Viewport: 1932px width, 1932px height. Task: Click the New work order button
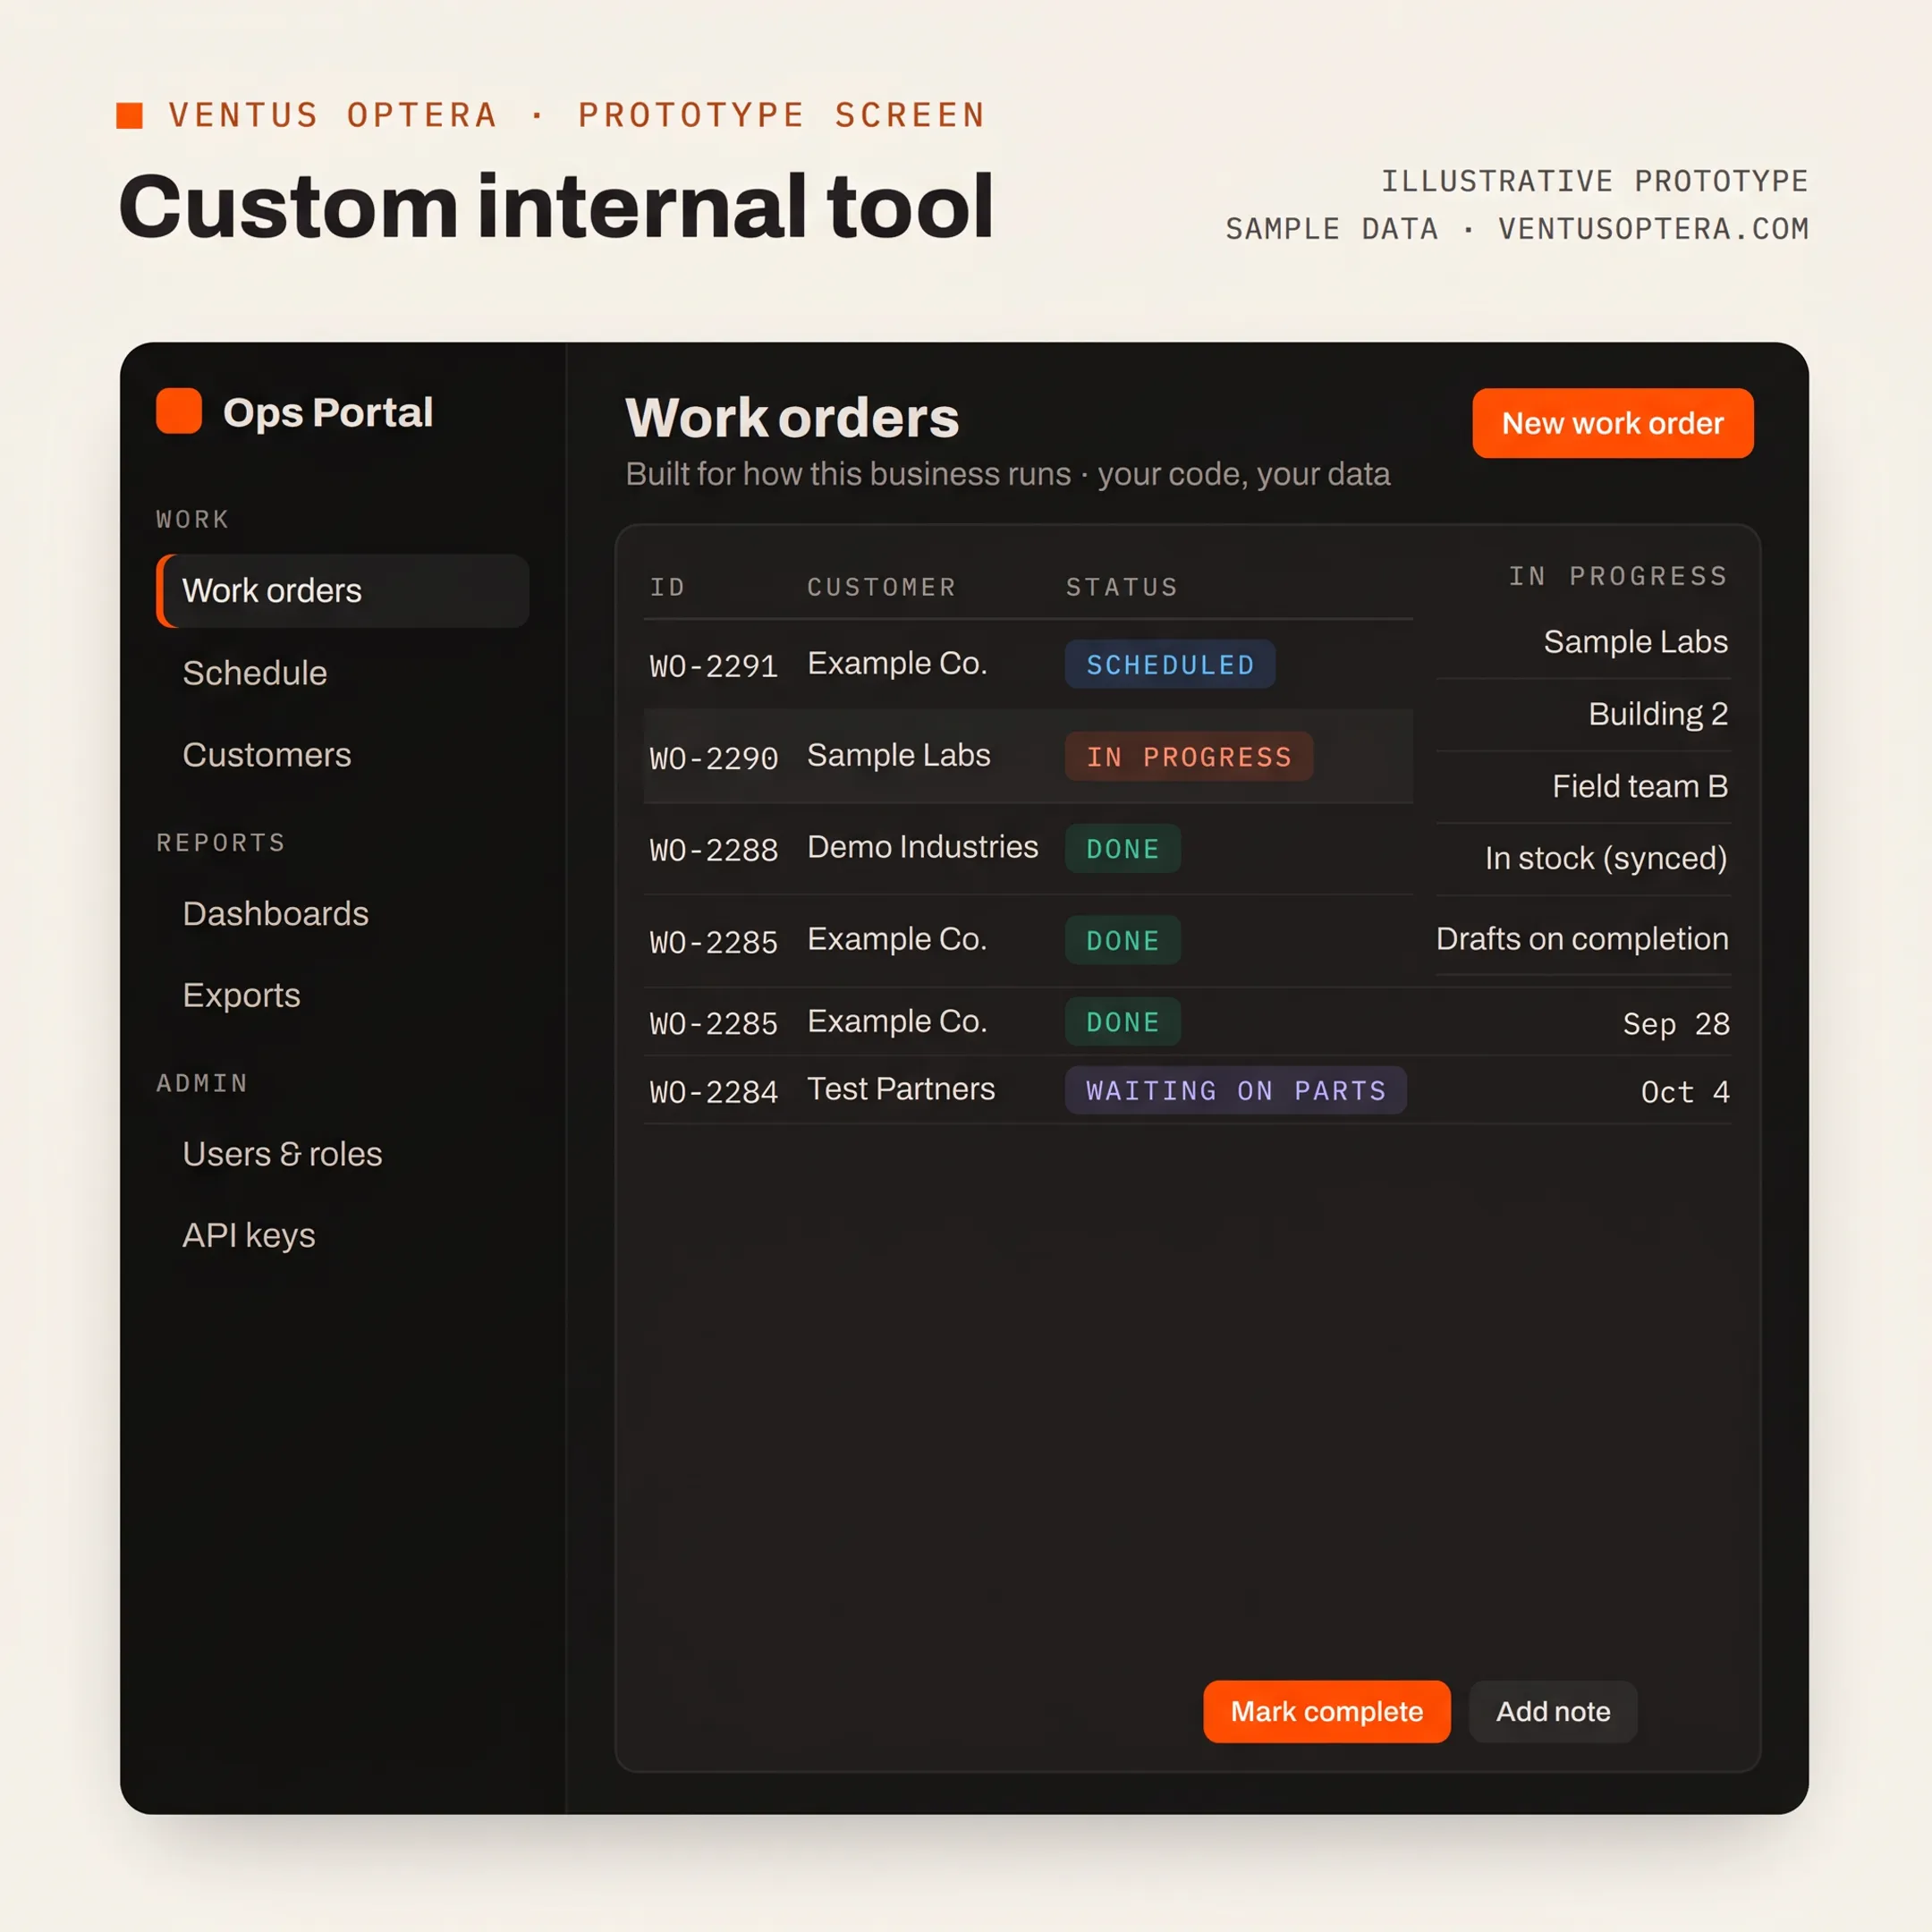pos(1613,423)
